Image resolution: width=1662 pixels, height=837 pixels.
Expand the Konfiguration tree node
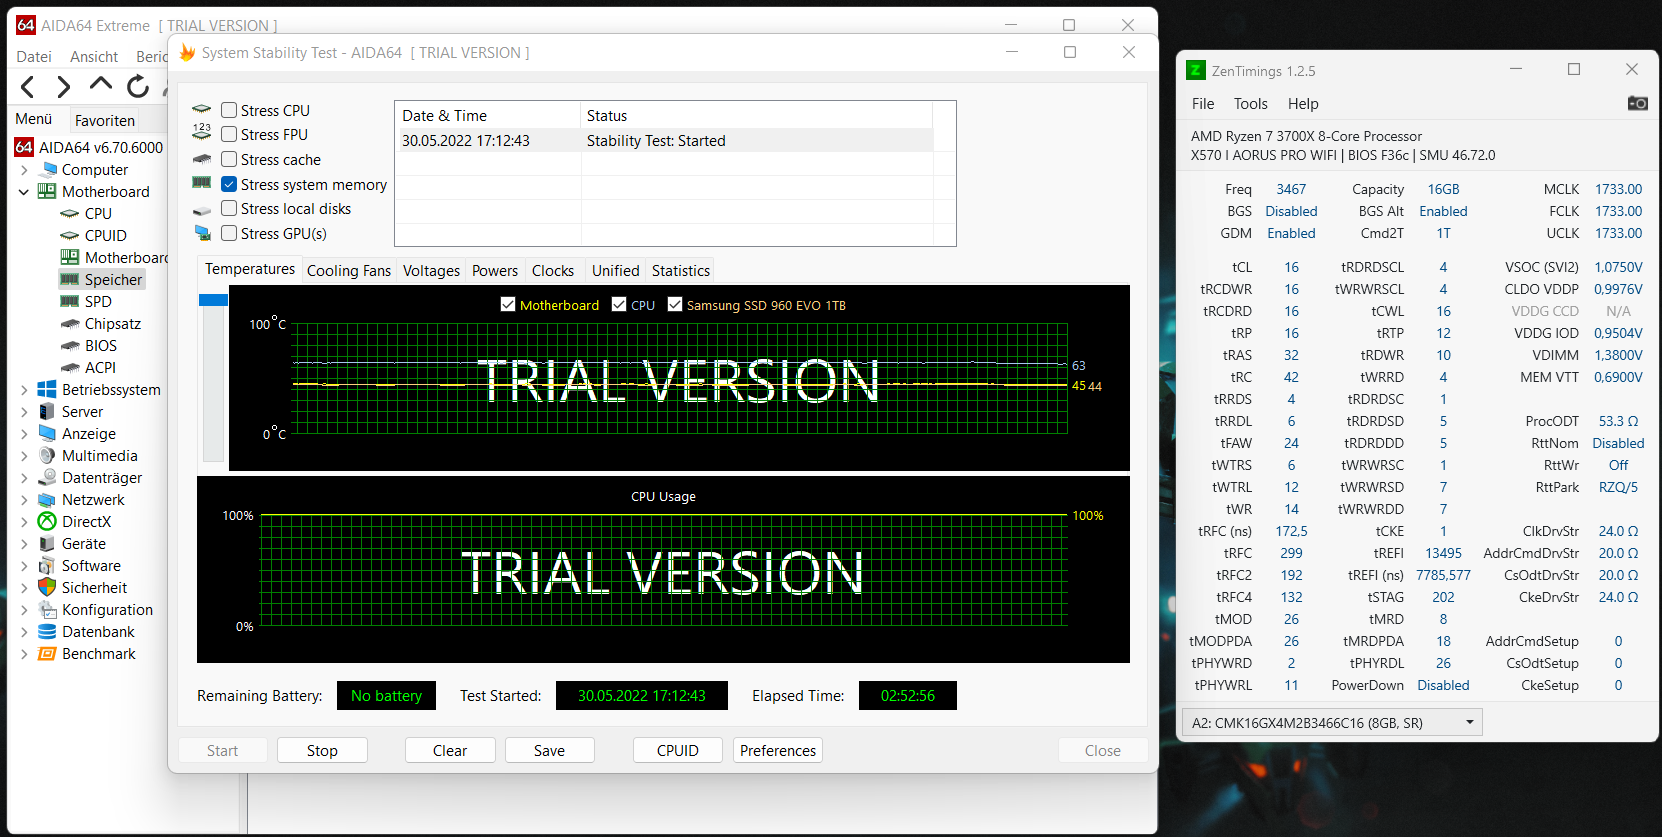[24, 609]
